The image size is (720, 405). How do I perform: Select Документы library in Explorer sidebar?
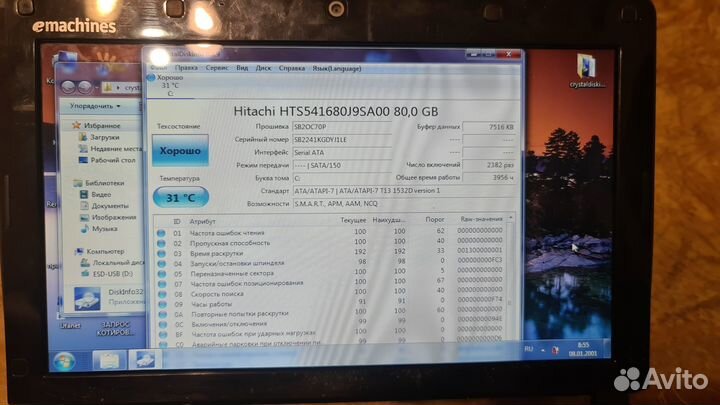(105, 206)
